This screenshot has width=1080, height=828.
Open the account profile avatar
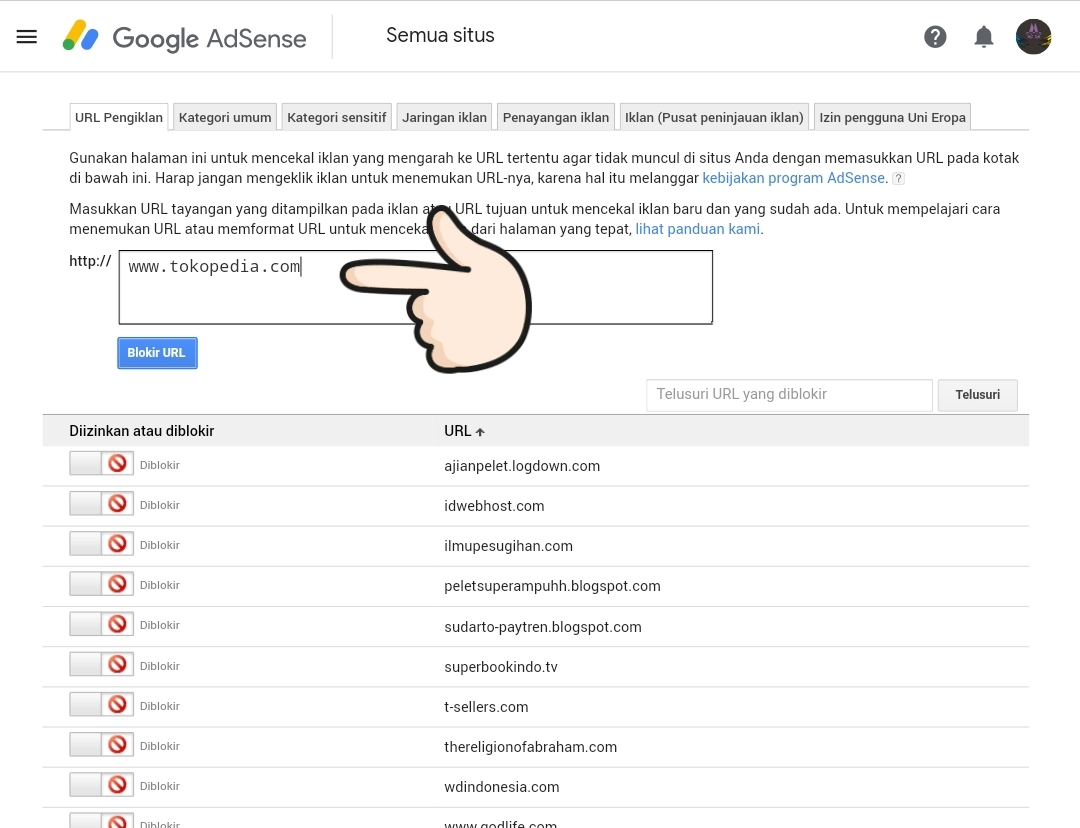pos(1033,37)
